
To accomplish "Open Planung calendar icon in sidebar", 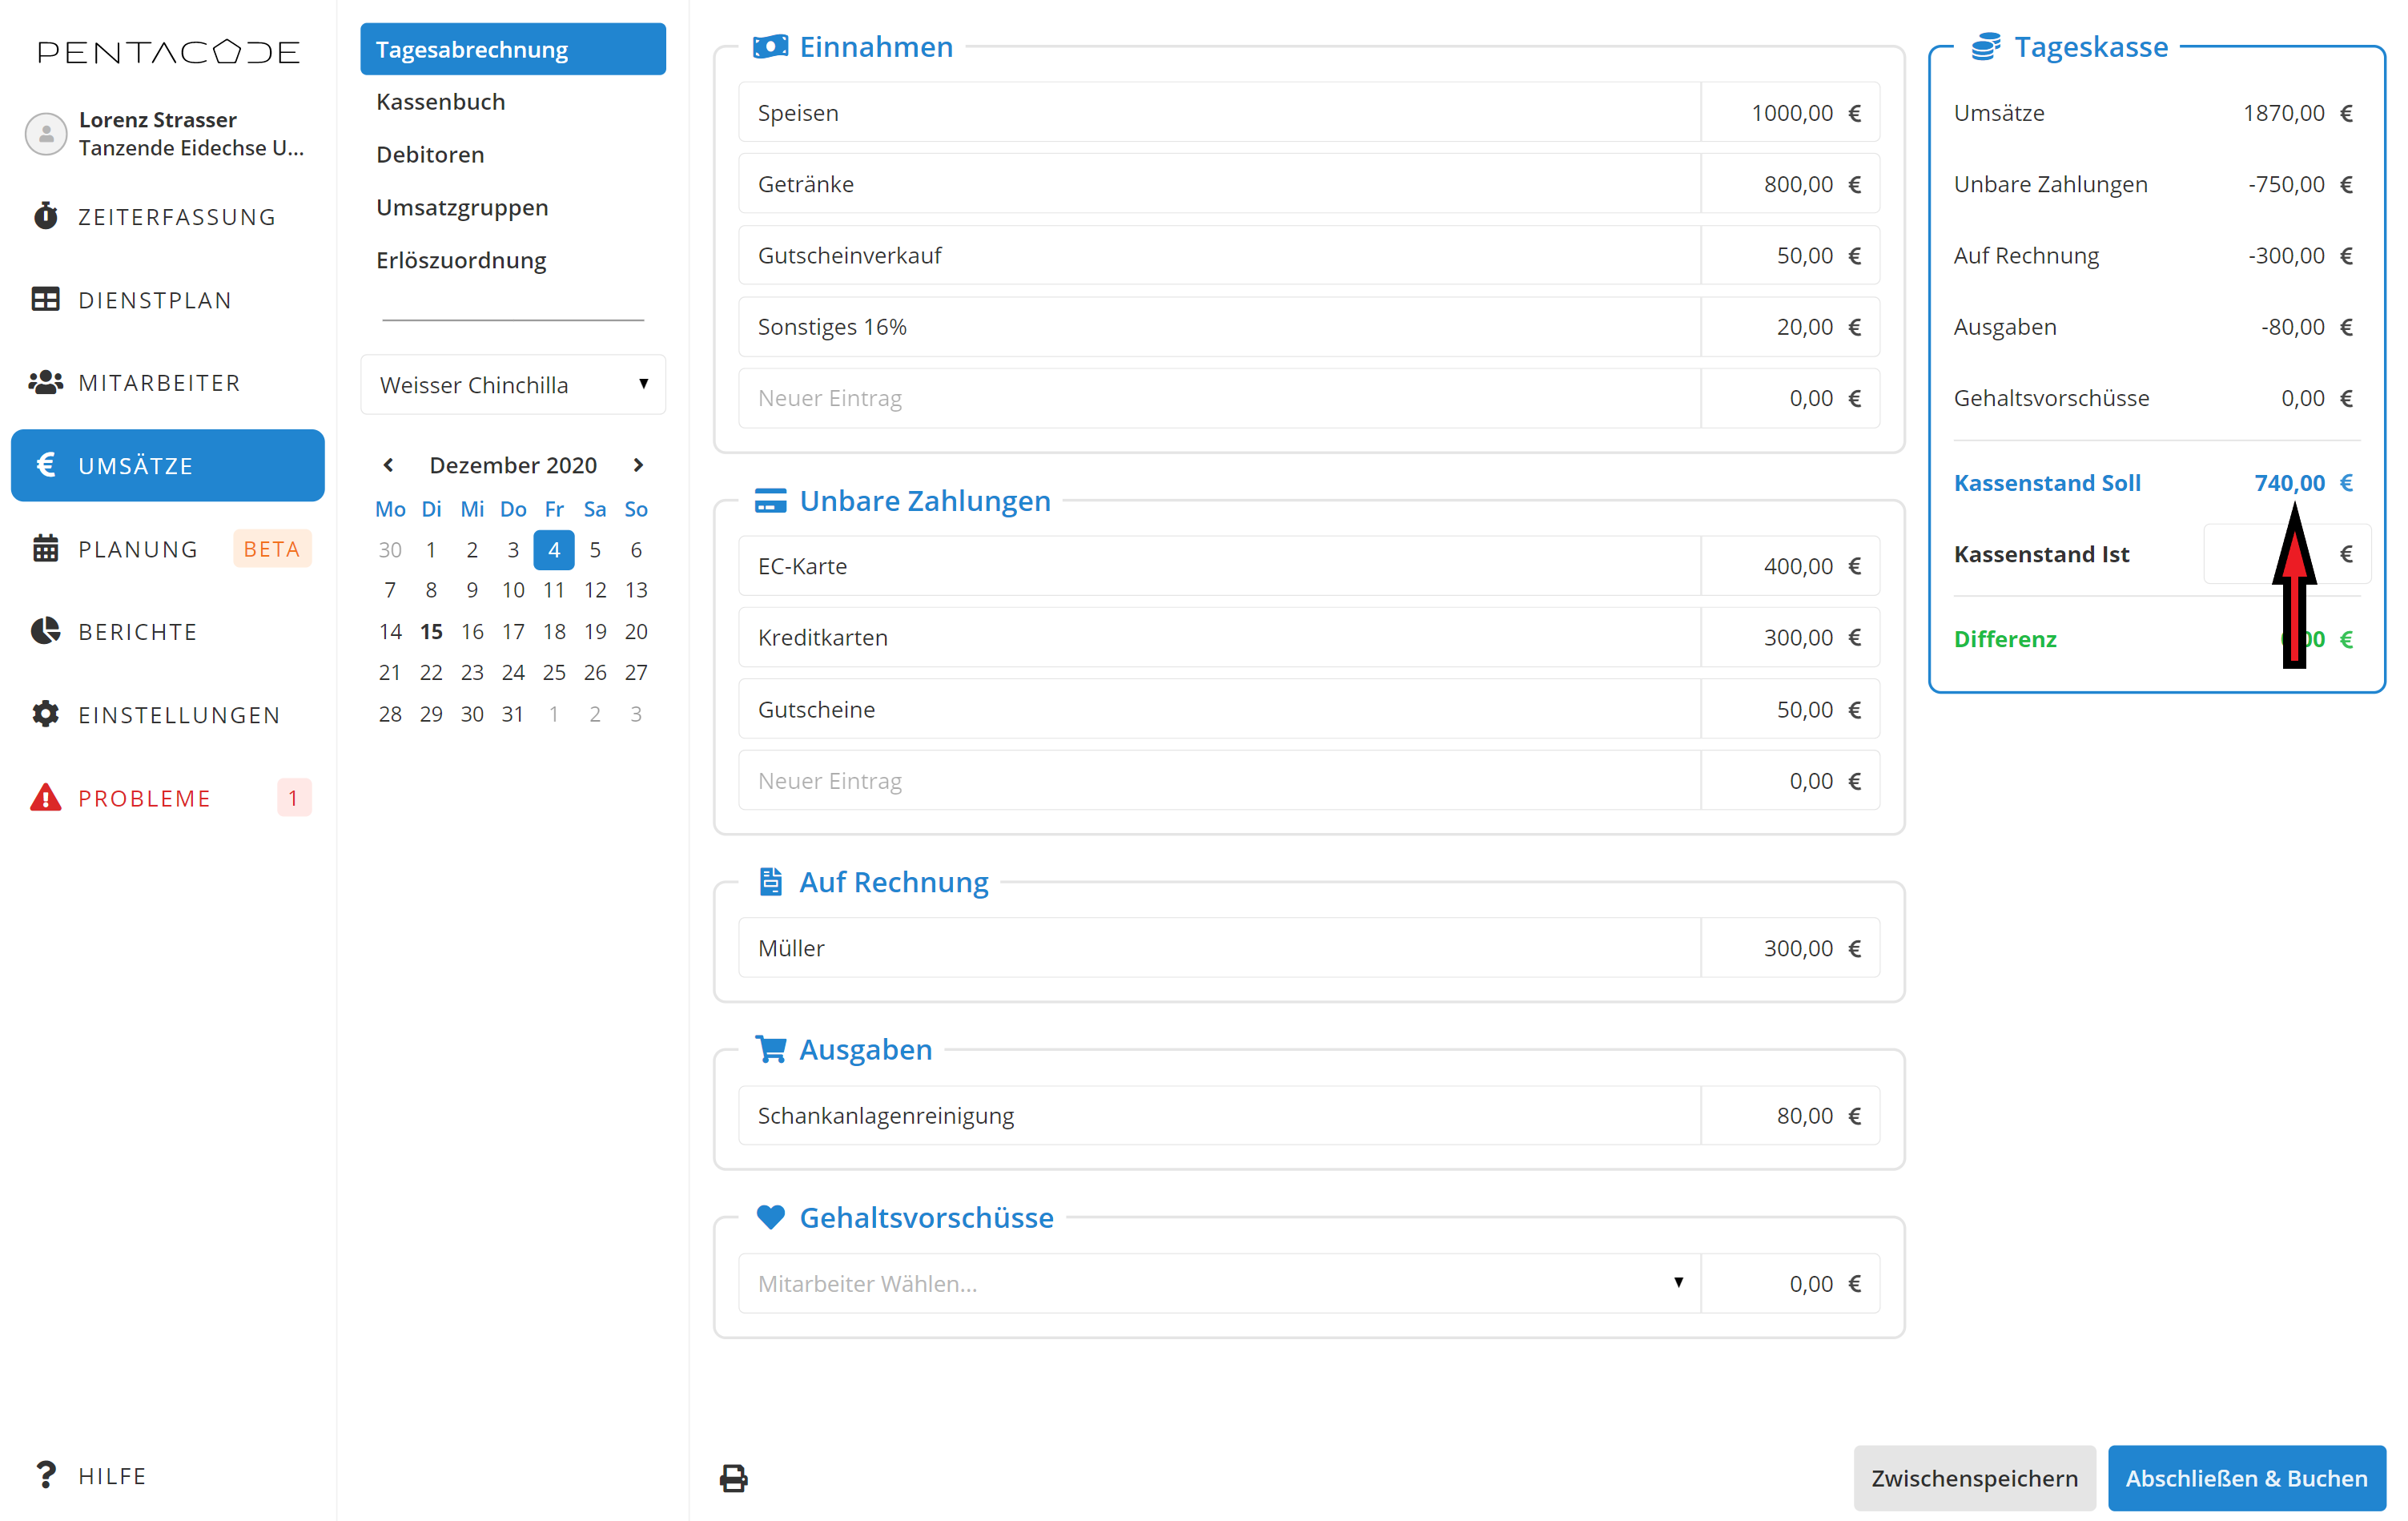I will click(x=45, y=548).
